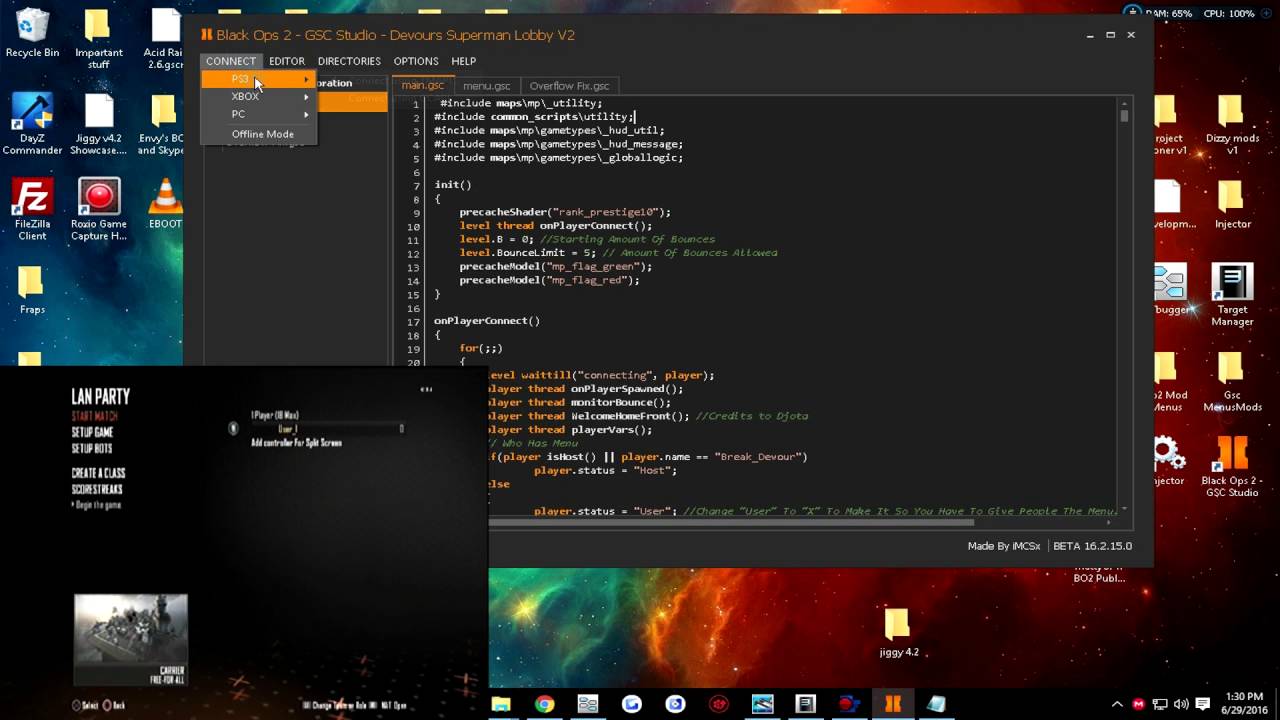Open the CONNECT menu
This screenshot has width=1280, height=720.
pos(231,61)
